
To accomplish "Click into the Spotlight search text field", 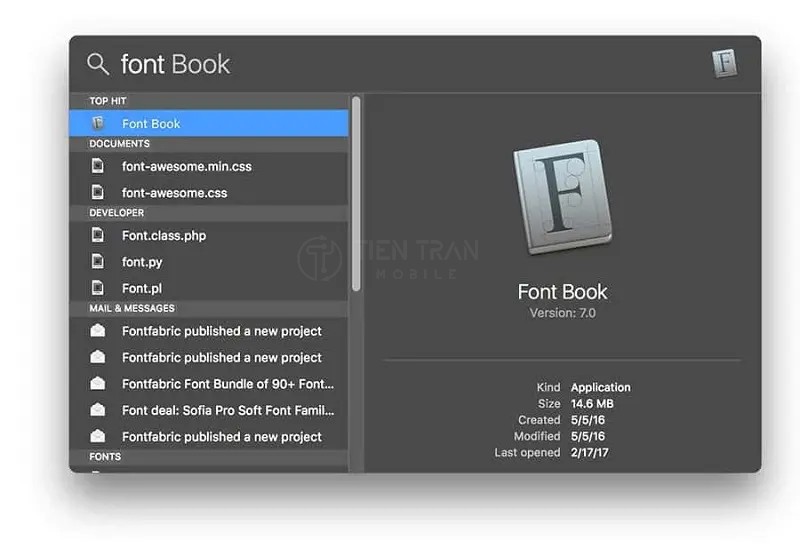I will pos(400,65).
